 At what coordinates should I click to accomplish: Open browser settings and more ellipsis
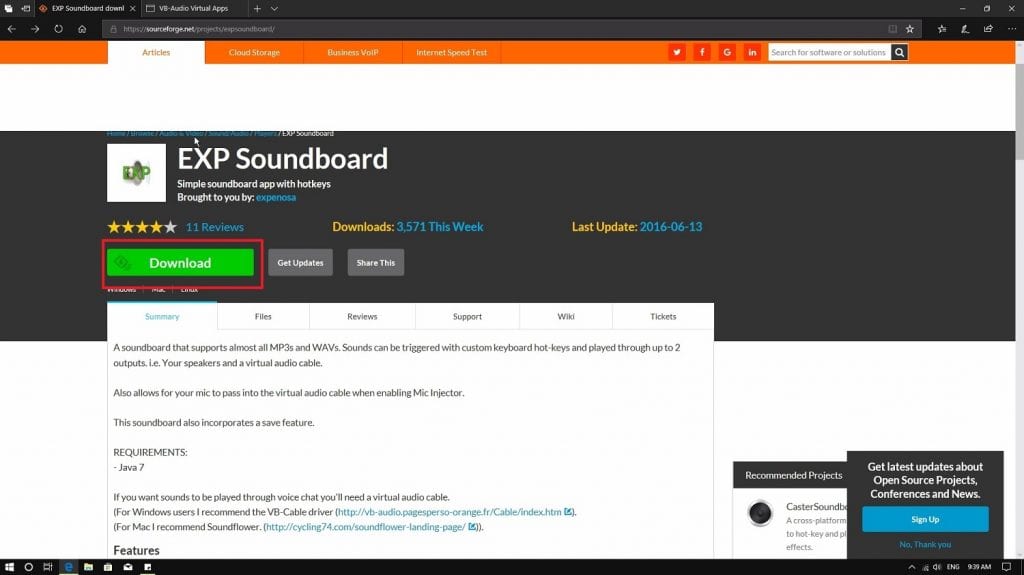1012,29
